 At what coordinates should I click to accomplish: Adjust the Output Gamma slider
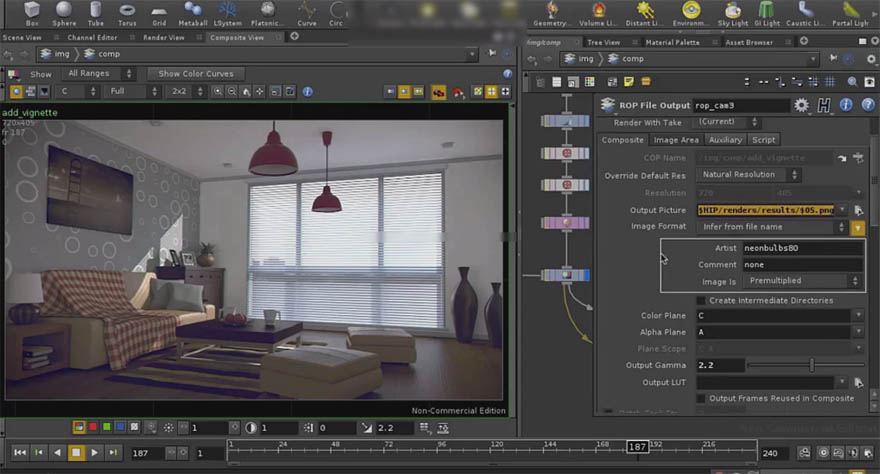806,366
